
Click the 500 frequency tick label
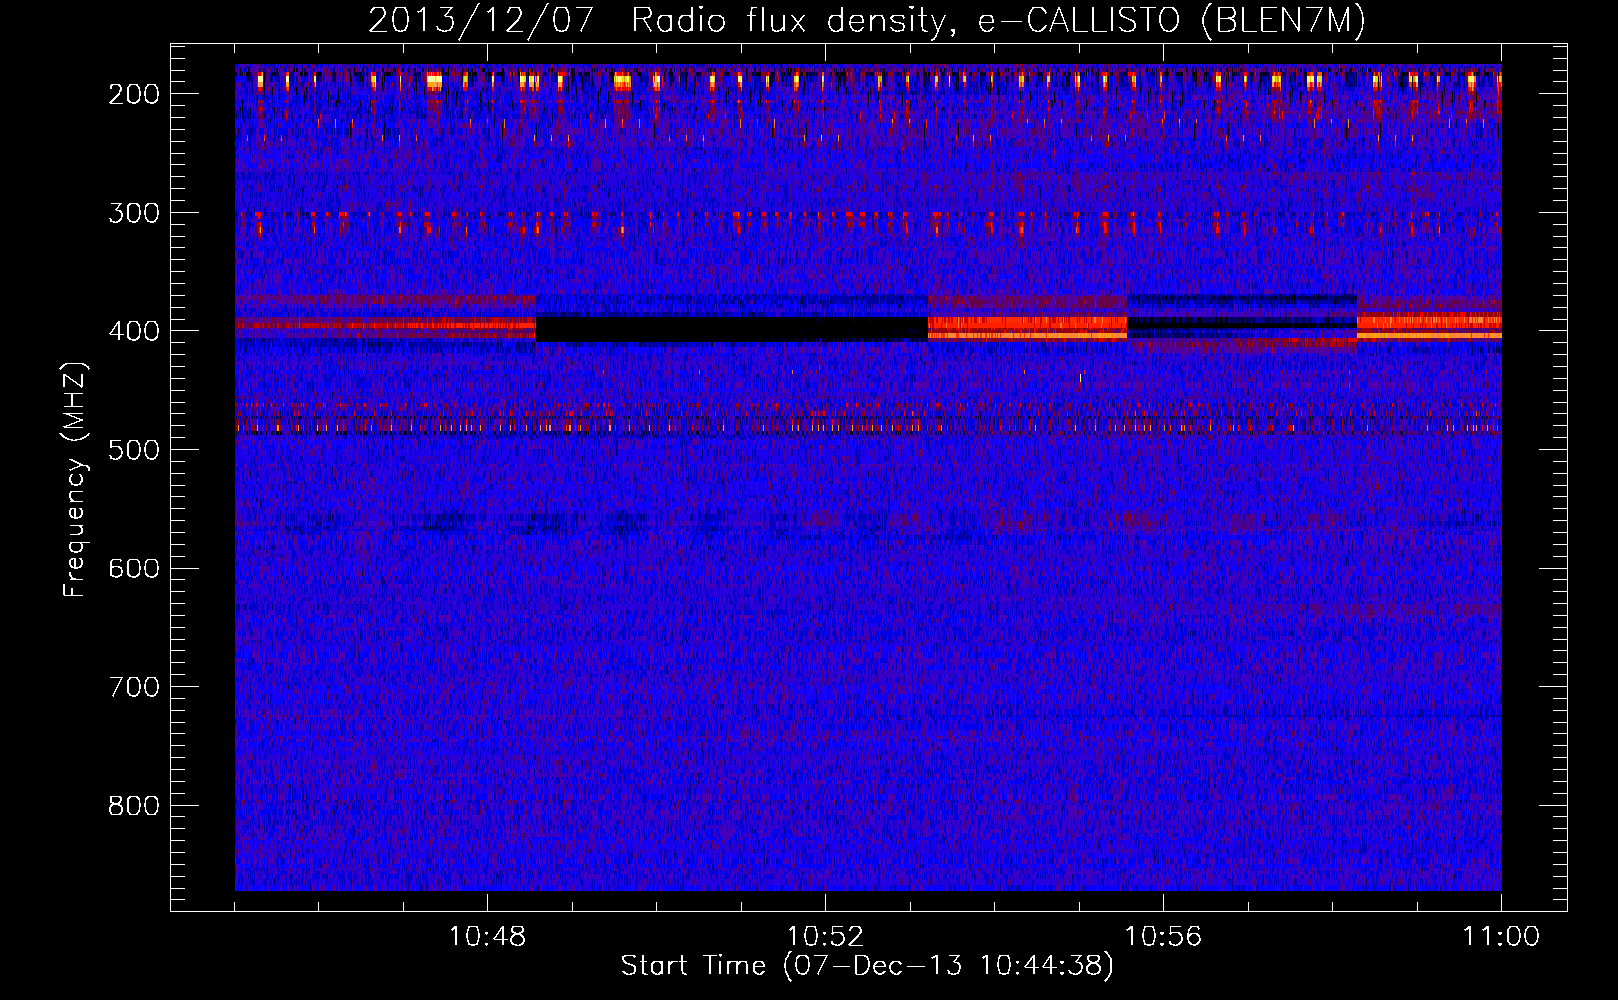point(134,450)
